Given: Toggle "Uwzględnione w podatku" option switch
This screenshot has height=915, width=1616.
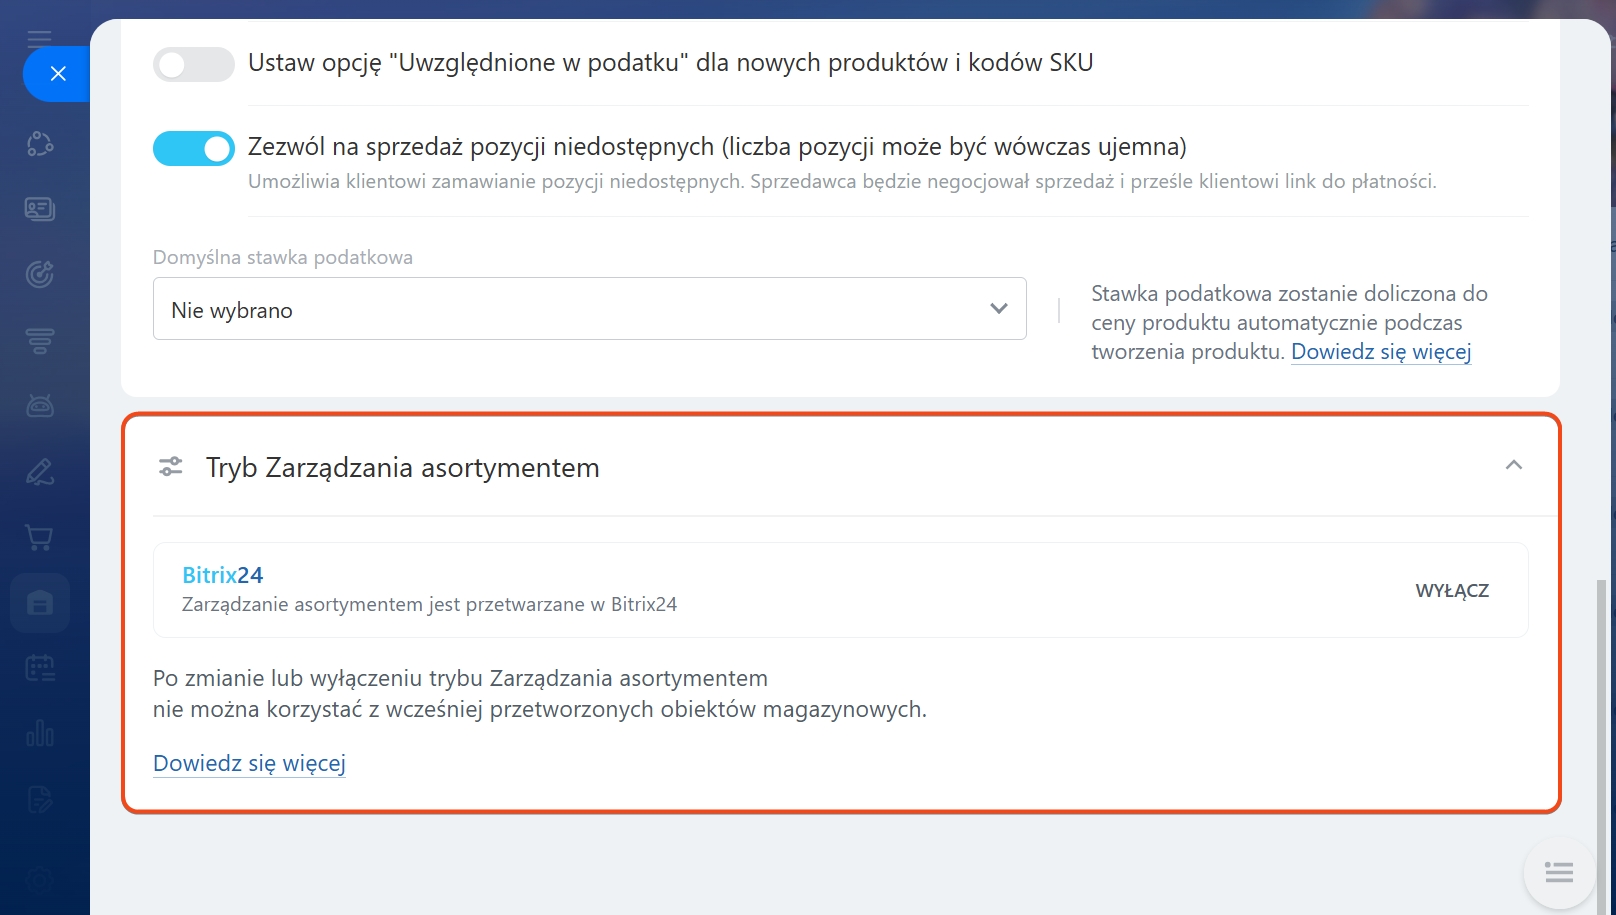Looking at the screenshot, I should pyautogui.click(x=194, y=65).
